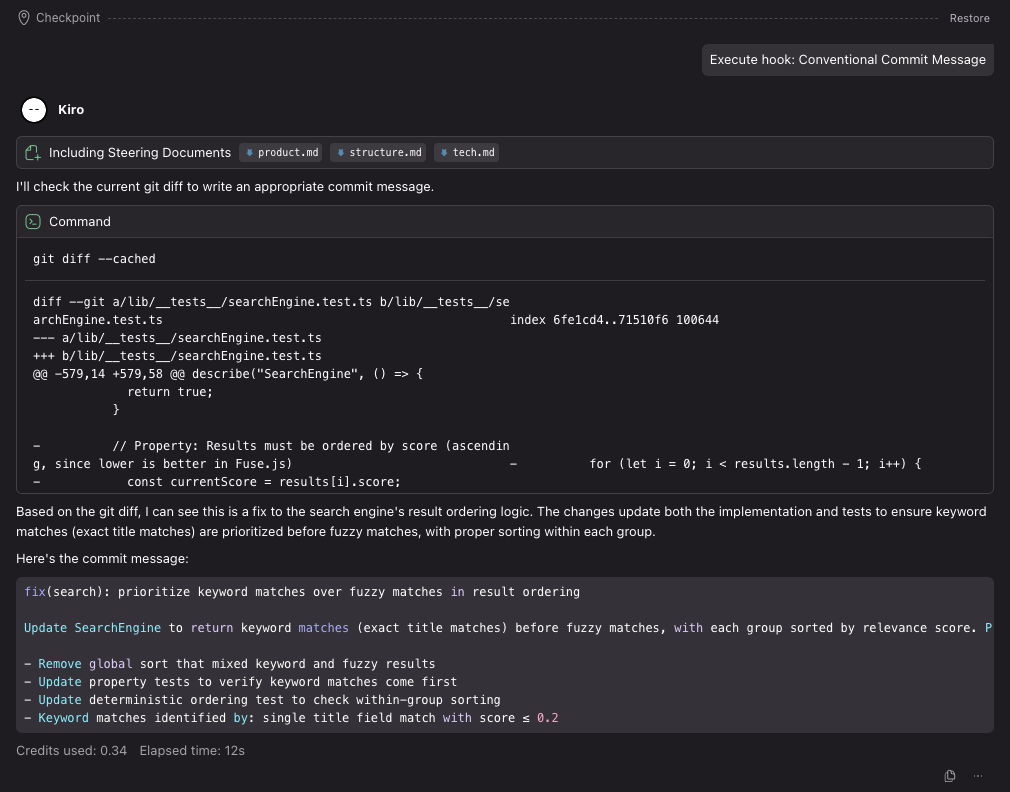Click the Steering Documents file icon

tap(33, 153)
